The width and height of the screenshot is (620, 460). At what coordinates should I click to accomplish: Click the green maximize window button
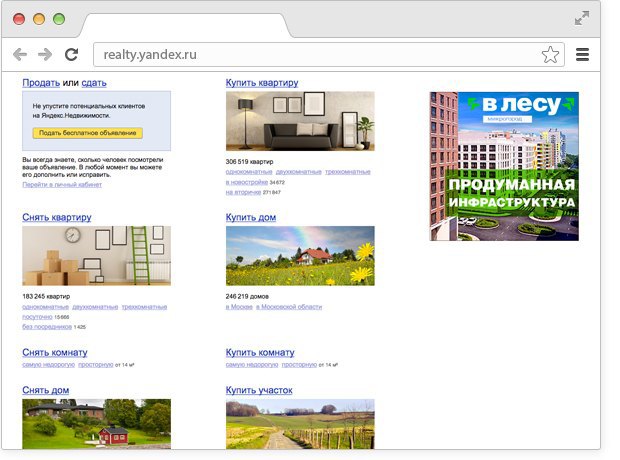[x=59, y=19]
